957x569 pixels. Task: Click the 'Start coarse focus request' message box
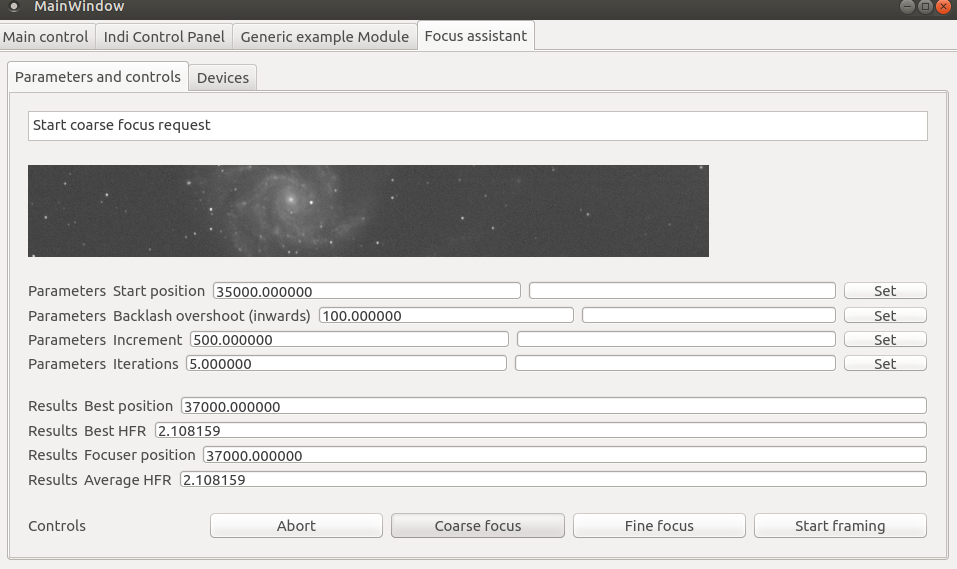(478, 126)
